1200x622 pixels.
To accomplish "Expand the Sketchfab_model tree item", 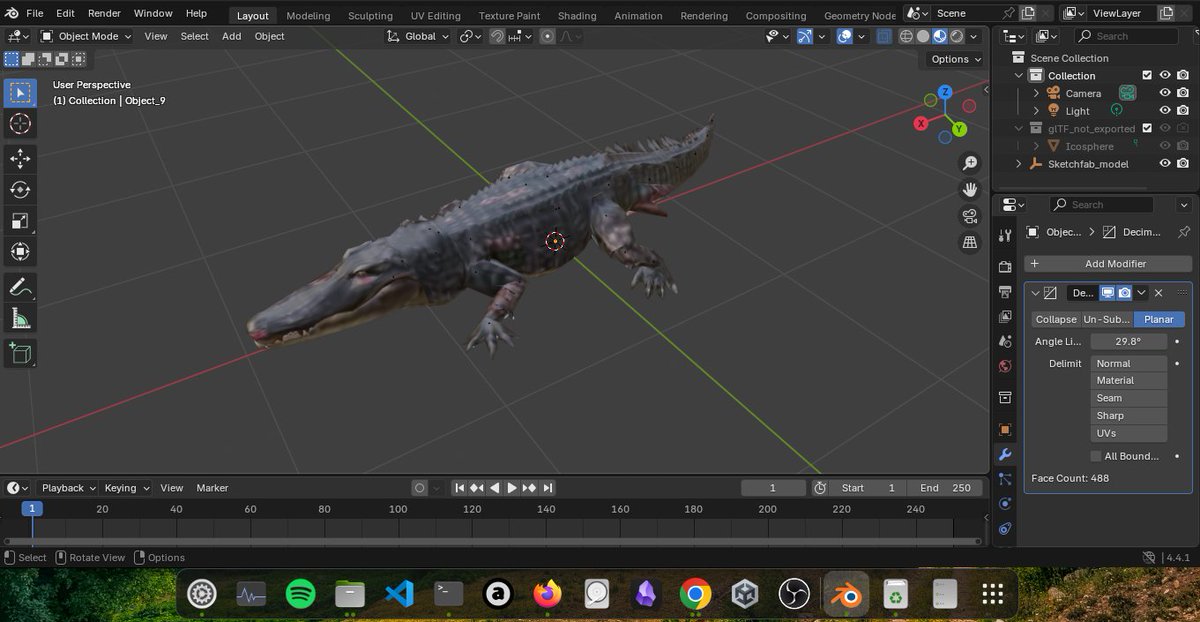I will click(x=1019, y=164).
